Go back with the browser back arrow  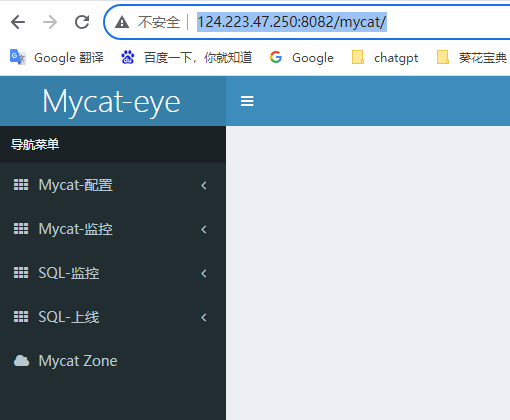click(x=18, y=22)
